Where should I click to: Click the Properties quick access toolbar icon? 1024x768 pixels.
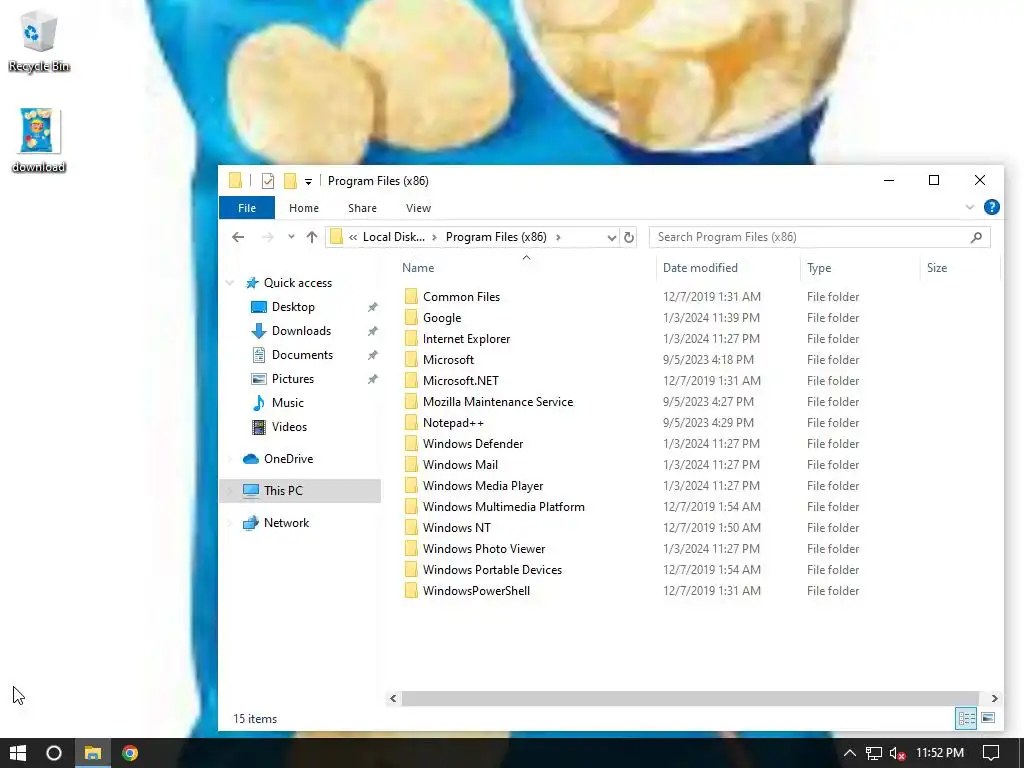268,181
